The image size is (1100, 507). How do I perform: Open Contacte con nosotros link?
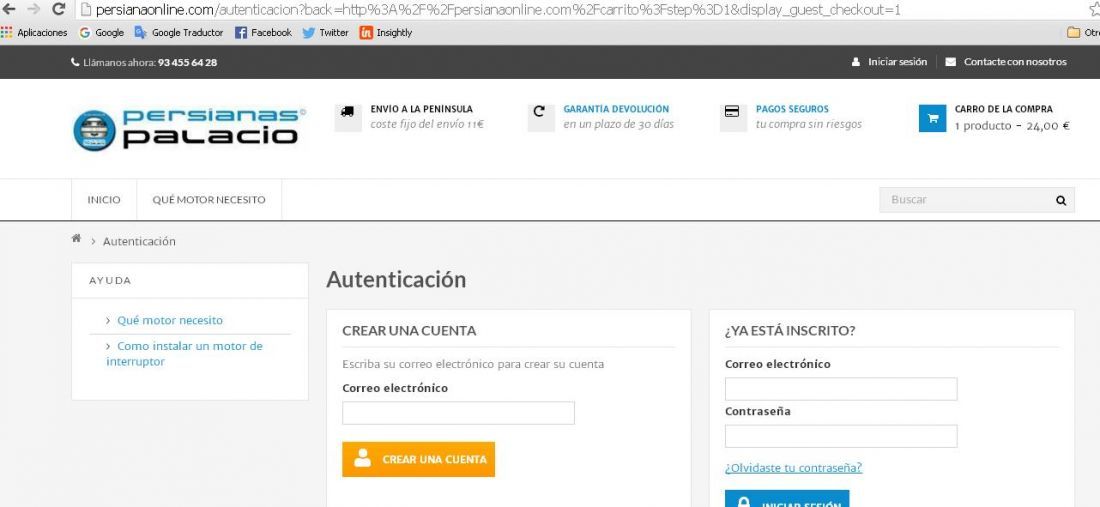point(1006,62)
